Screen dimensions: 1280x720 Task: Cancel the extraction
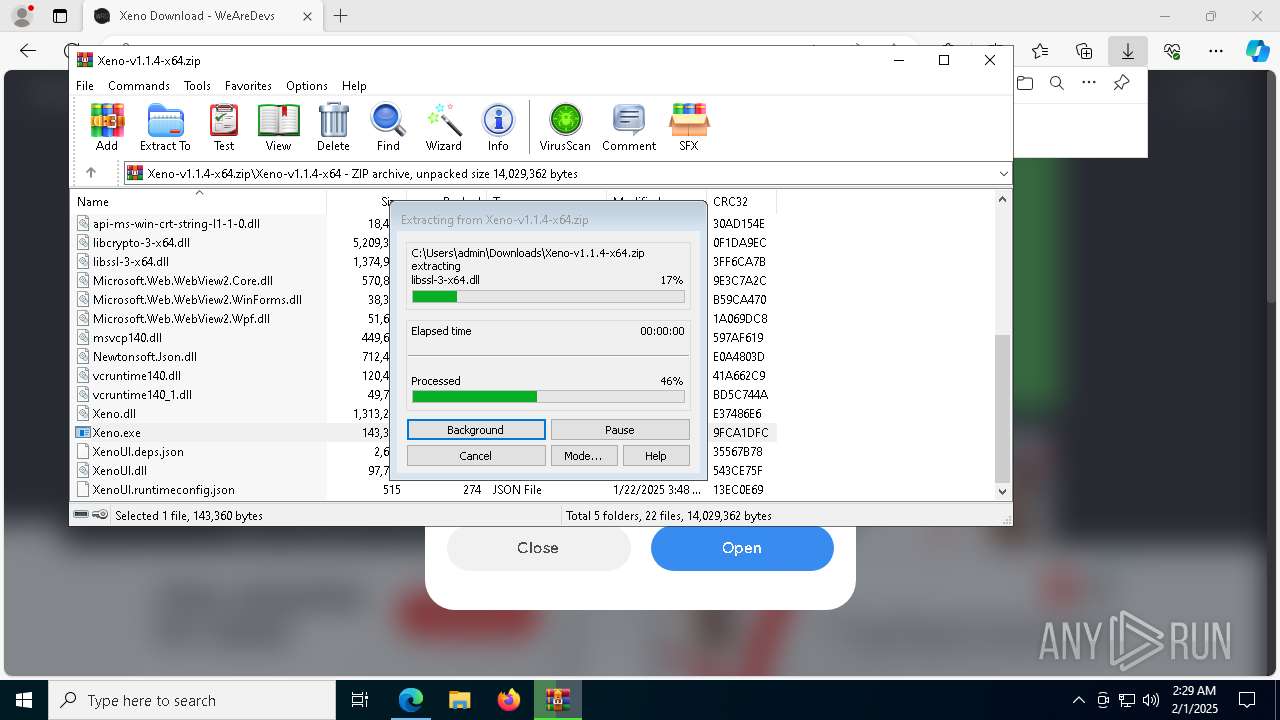tap(476, 456)
